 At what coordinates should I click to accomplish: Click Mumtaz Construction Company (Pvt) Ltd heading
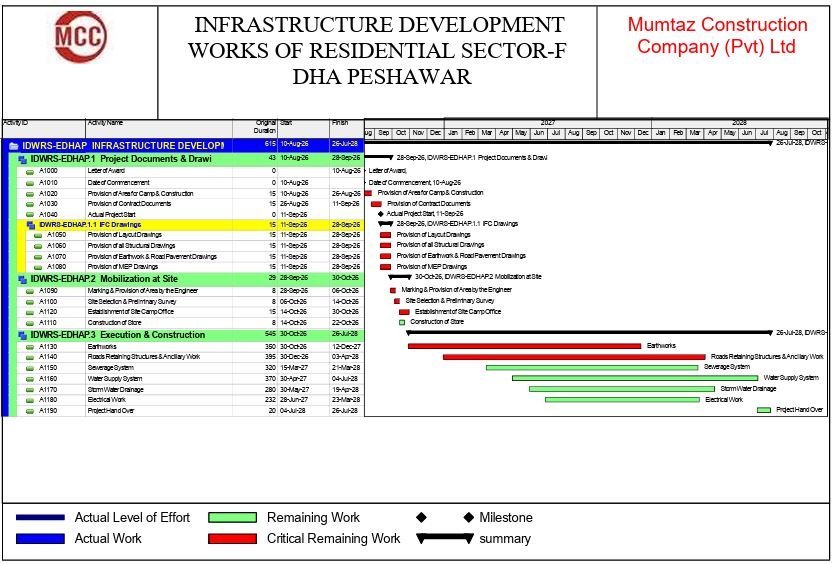coord(717,35)
